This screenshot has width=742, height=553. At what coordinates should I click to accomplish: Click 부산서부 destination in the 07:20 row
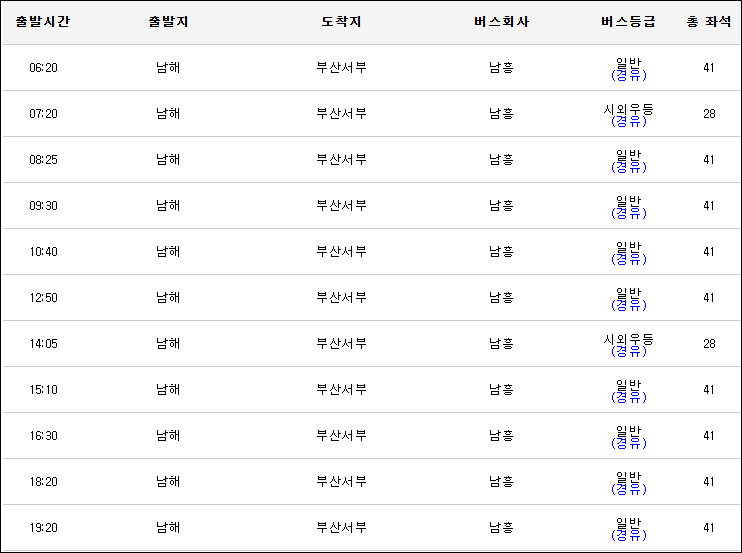coord(341,114)
